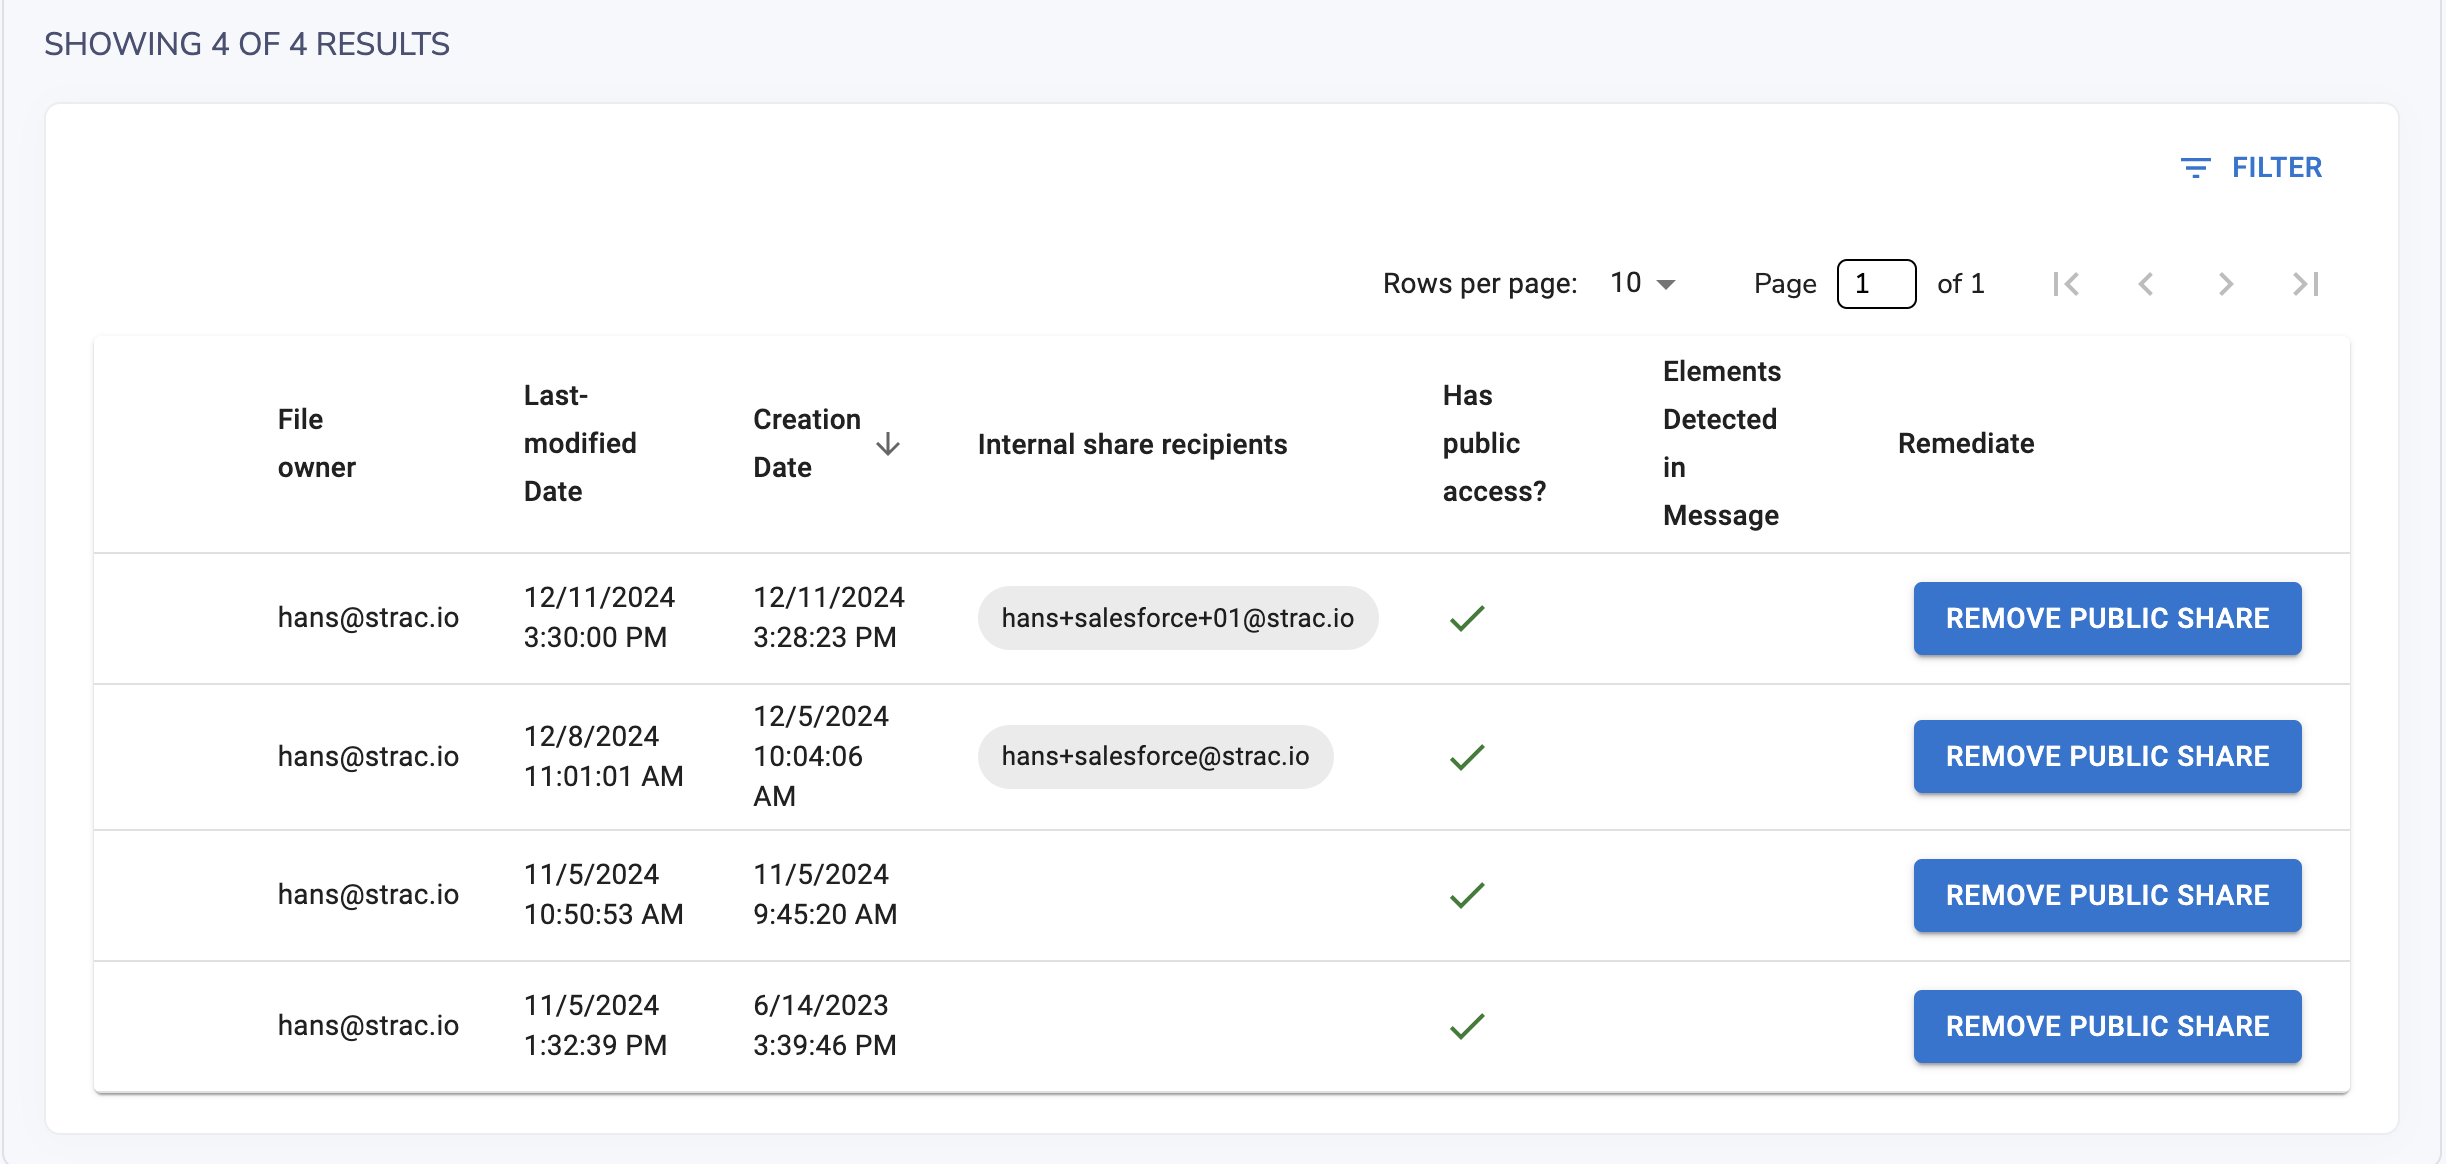Click public access checkmark in first row
Screen dimensions: 2446x1164
(x=1467, y=618)
